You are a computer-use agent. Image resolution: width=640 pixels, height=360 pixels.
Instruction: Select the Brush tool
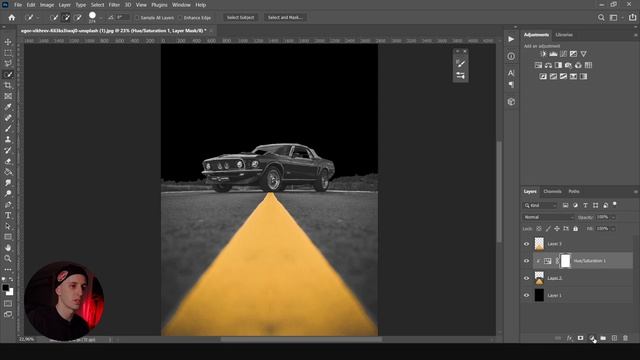8,129
